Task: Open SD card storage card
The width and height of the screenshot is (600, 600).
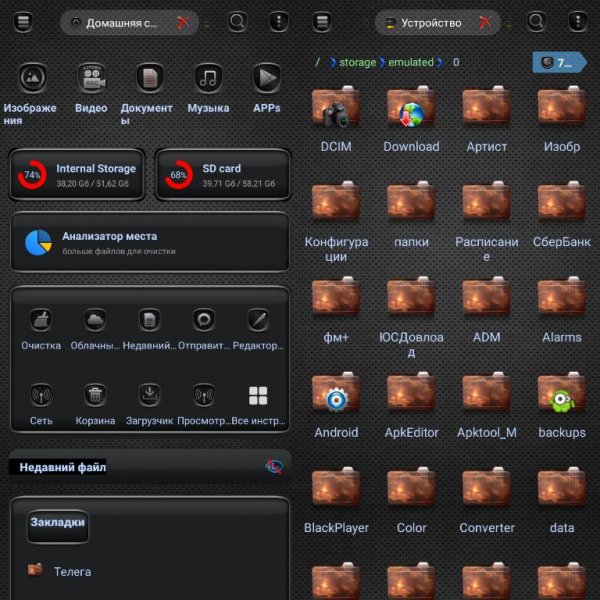Action: pos(223,174)
